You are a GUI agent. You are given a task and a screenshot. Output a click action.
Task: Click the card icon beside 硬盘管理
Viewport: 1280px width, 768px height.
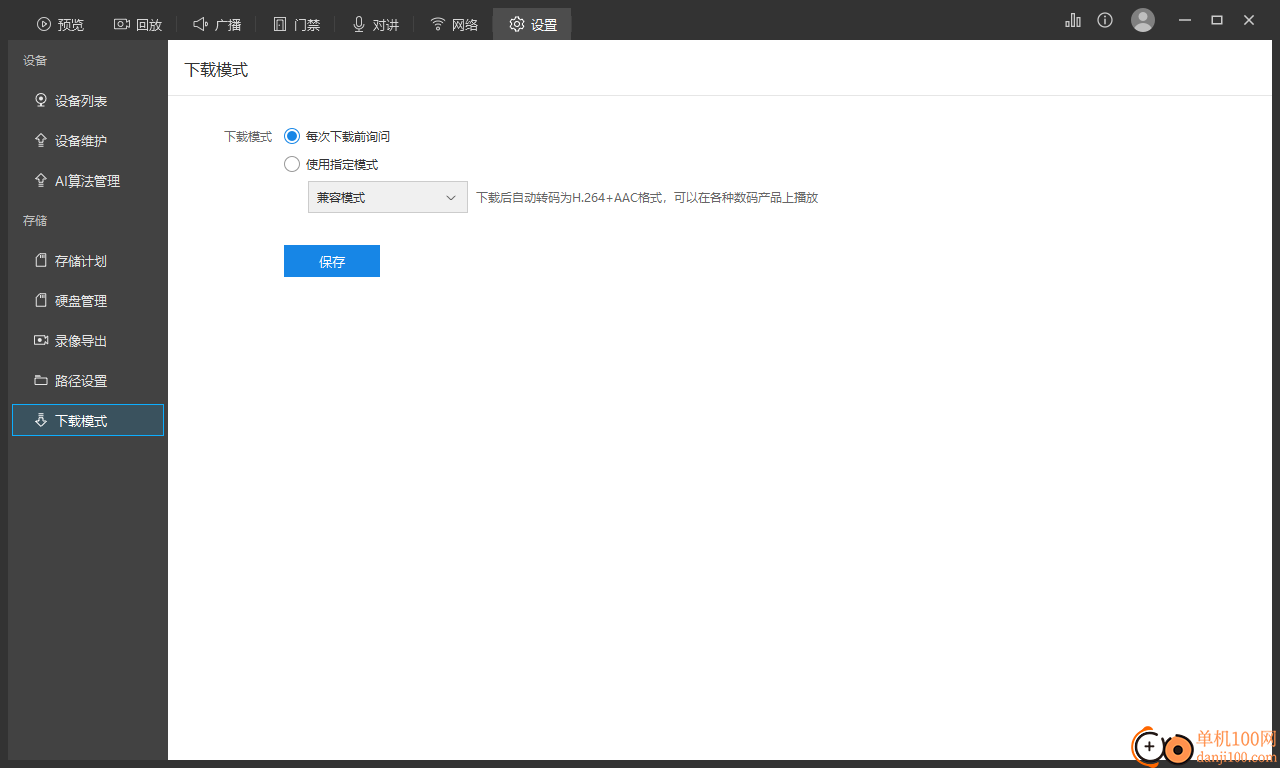(41, 300)
